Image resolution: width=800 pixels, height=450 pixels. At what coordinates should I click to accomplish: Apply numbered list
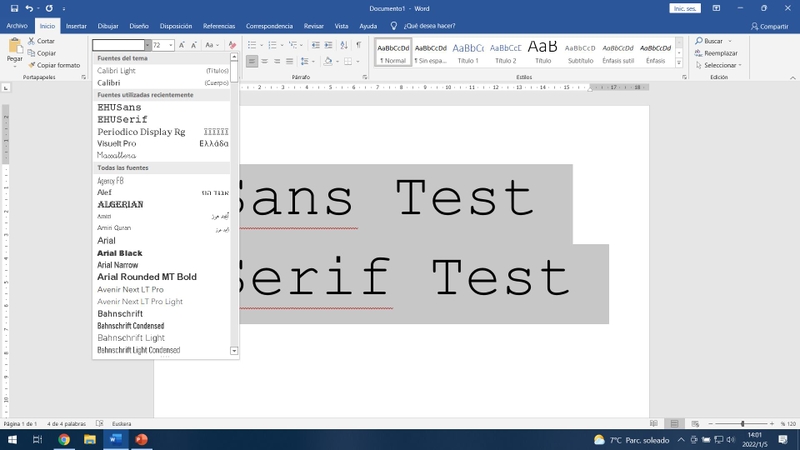[x=272, y=45]
